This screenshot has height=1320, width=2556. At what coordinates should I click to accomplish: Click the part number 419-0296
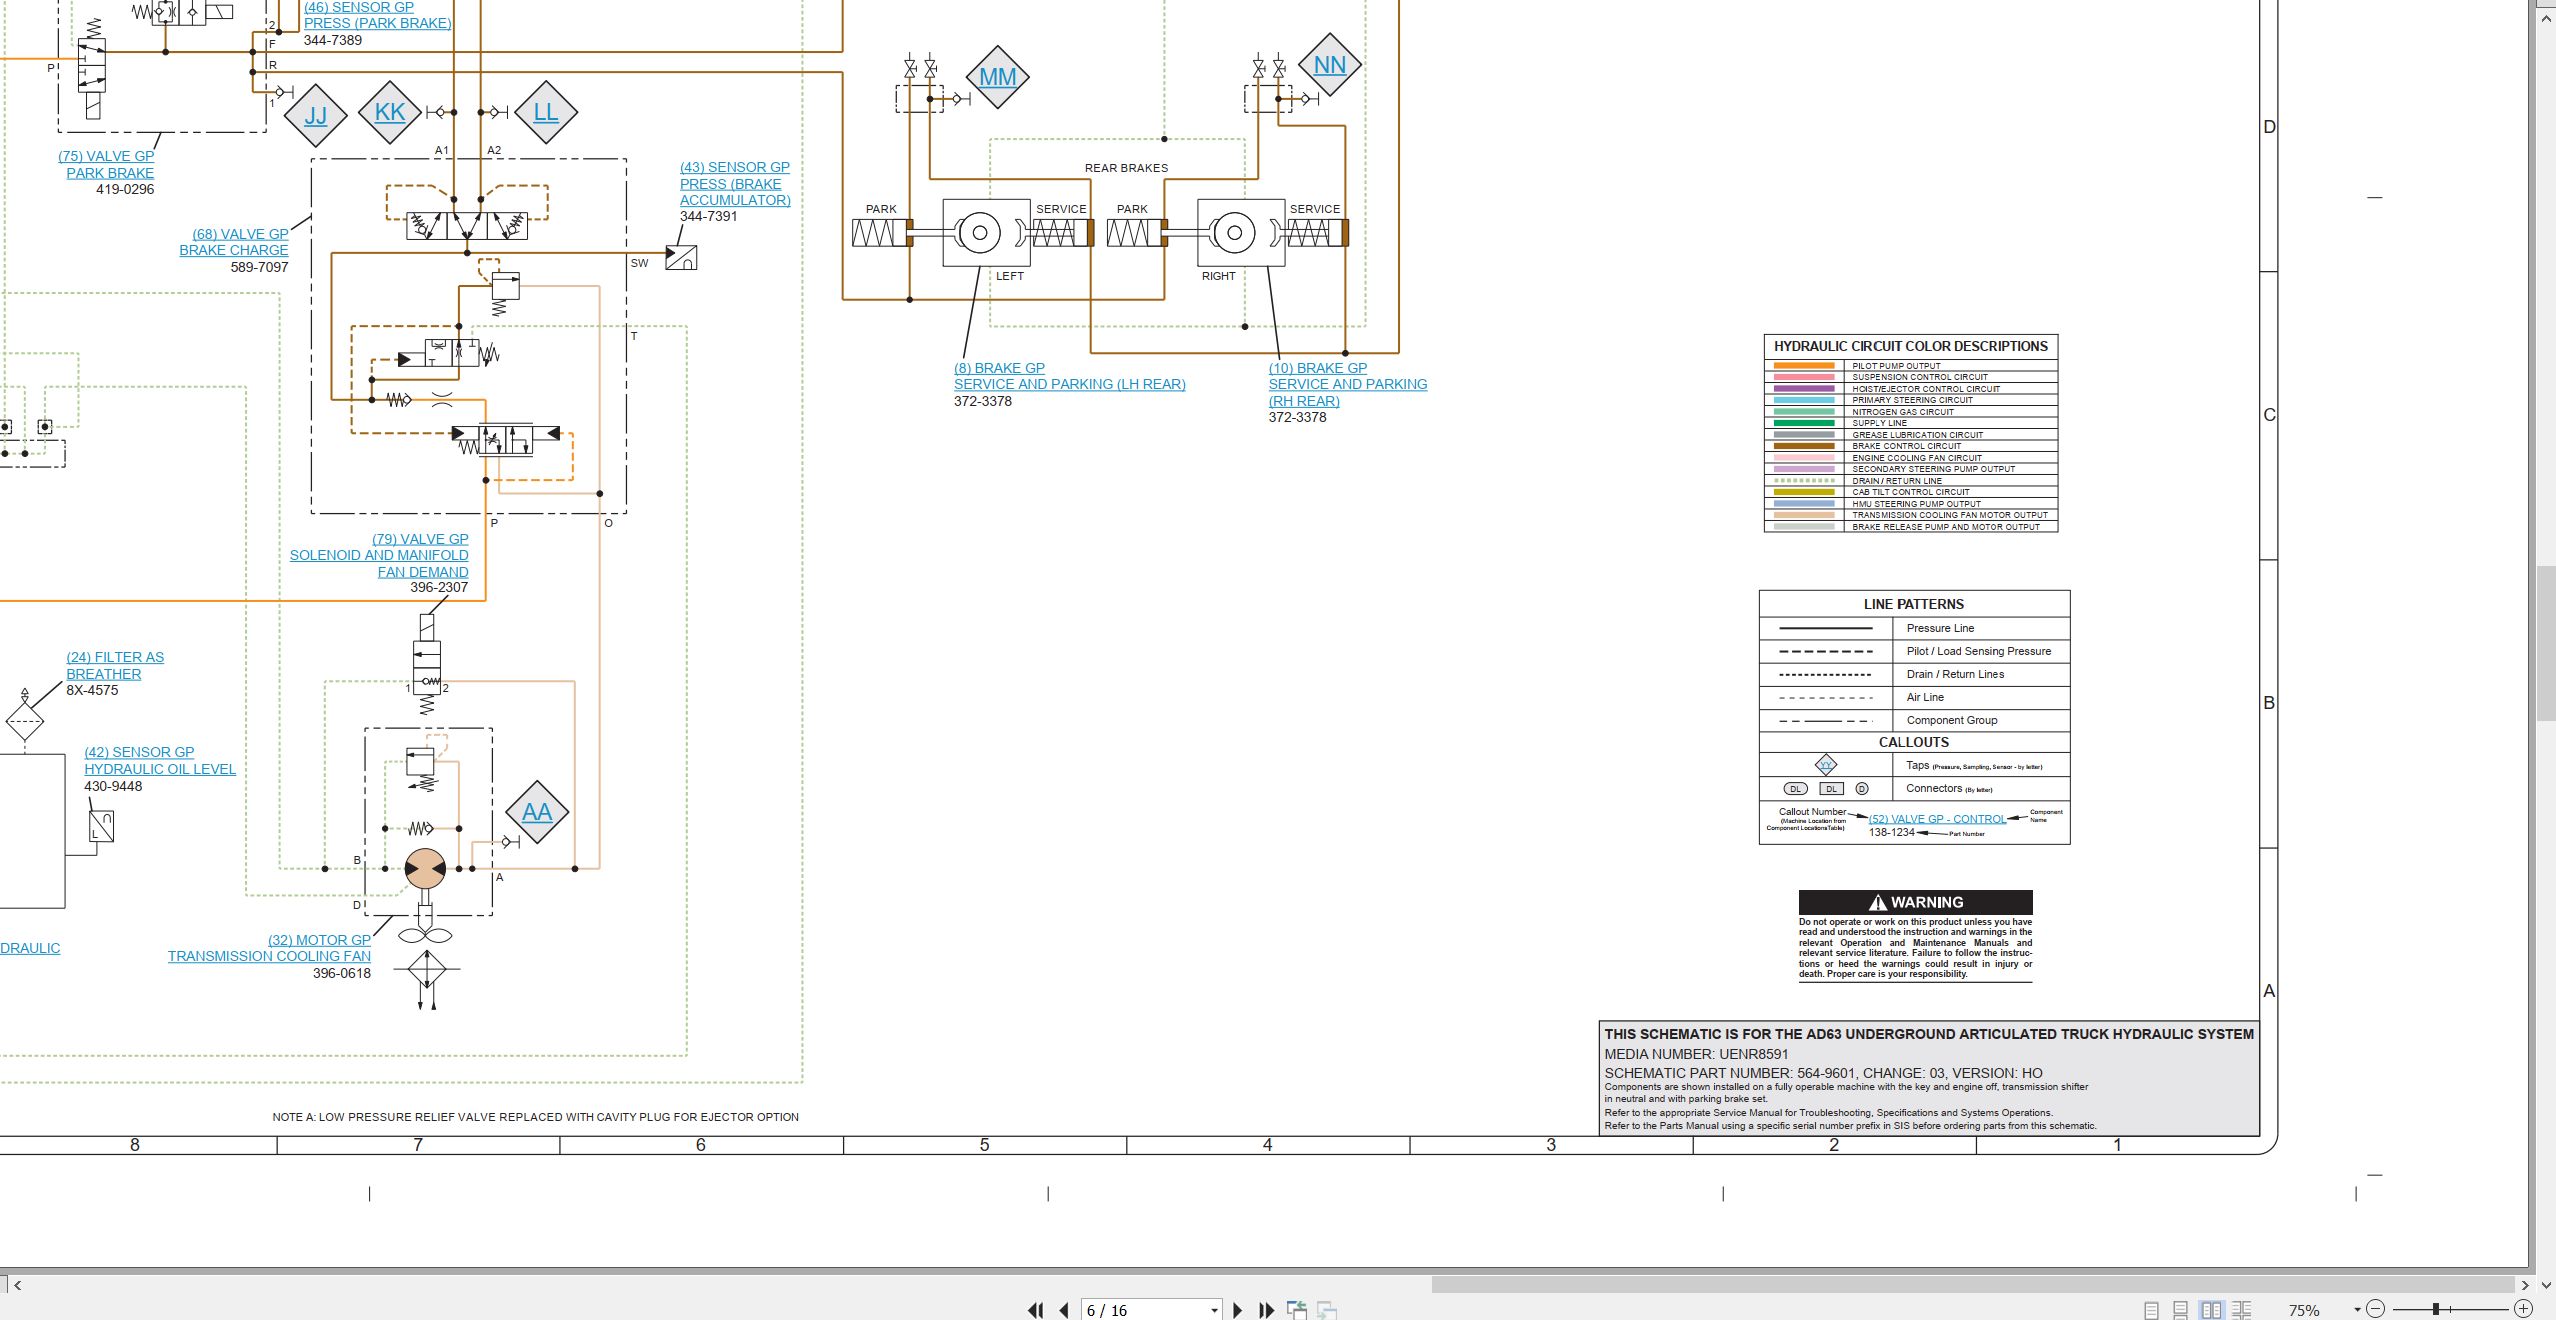pyautogui.click(x=125, y=190)
